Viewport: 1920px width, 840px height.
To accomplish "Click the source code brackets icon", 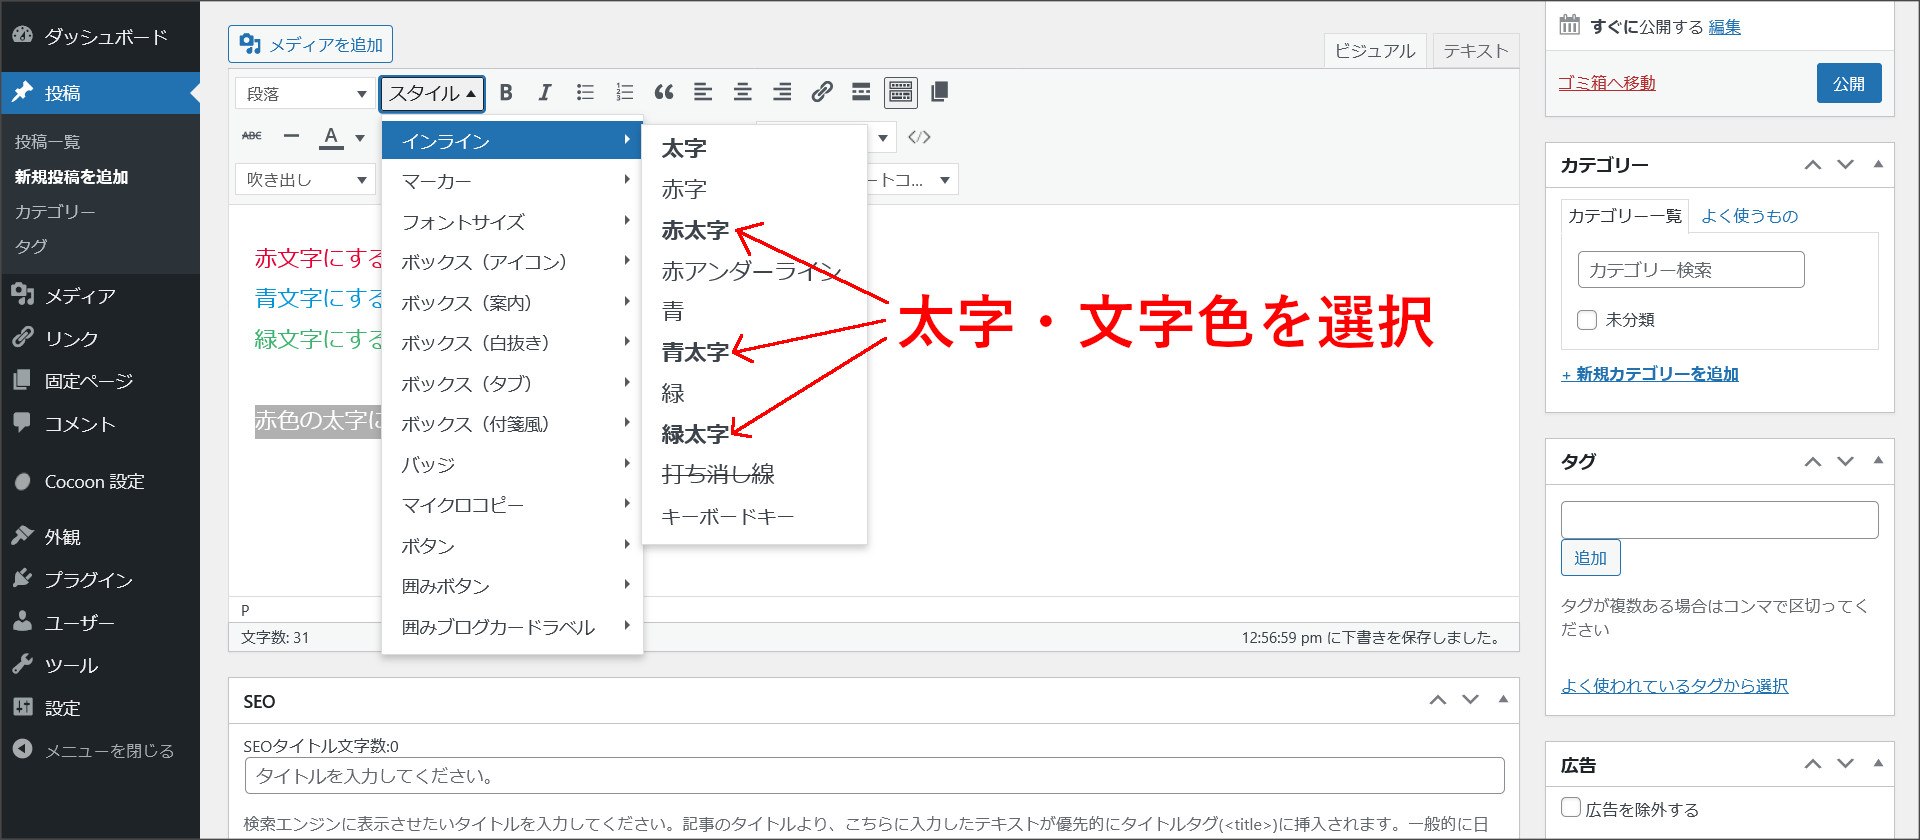I will point(919,137).
